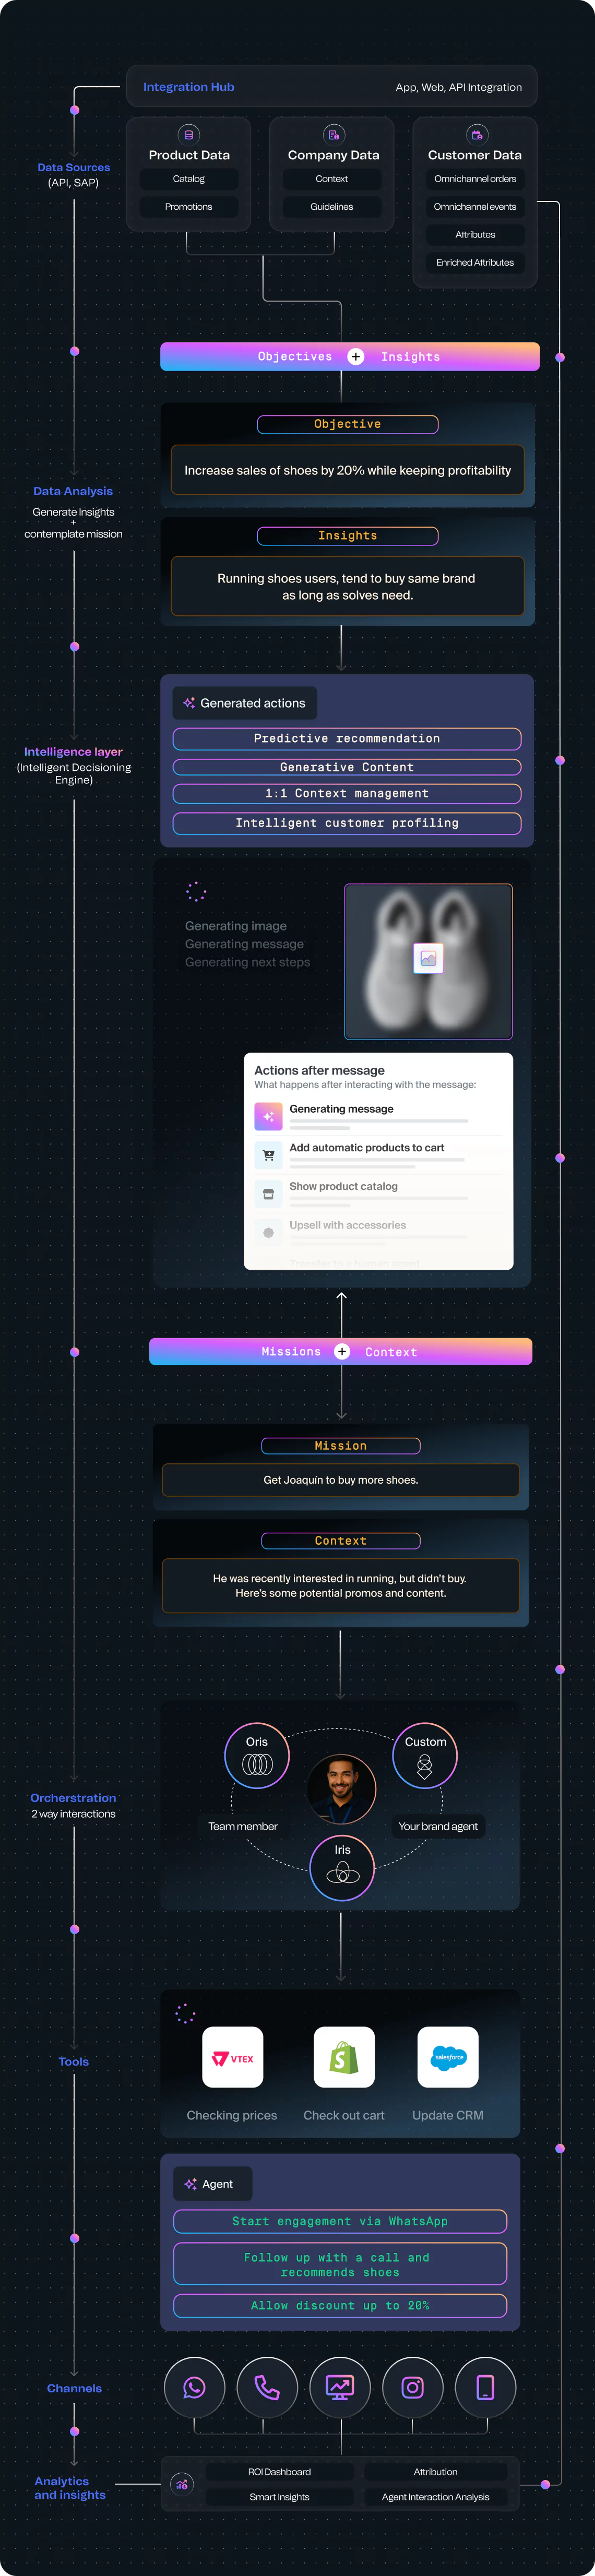Click the Orcherstration label
This screenshot has width=595, height=2576.
[73, 1798]
